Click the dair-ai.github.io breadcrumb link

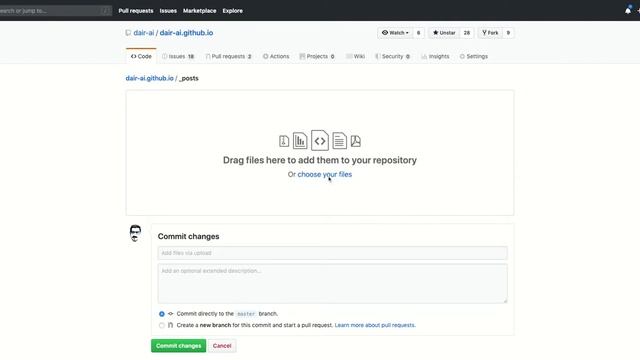point(149,78)
